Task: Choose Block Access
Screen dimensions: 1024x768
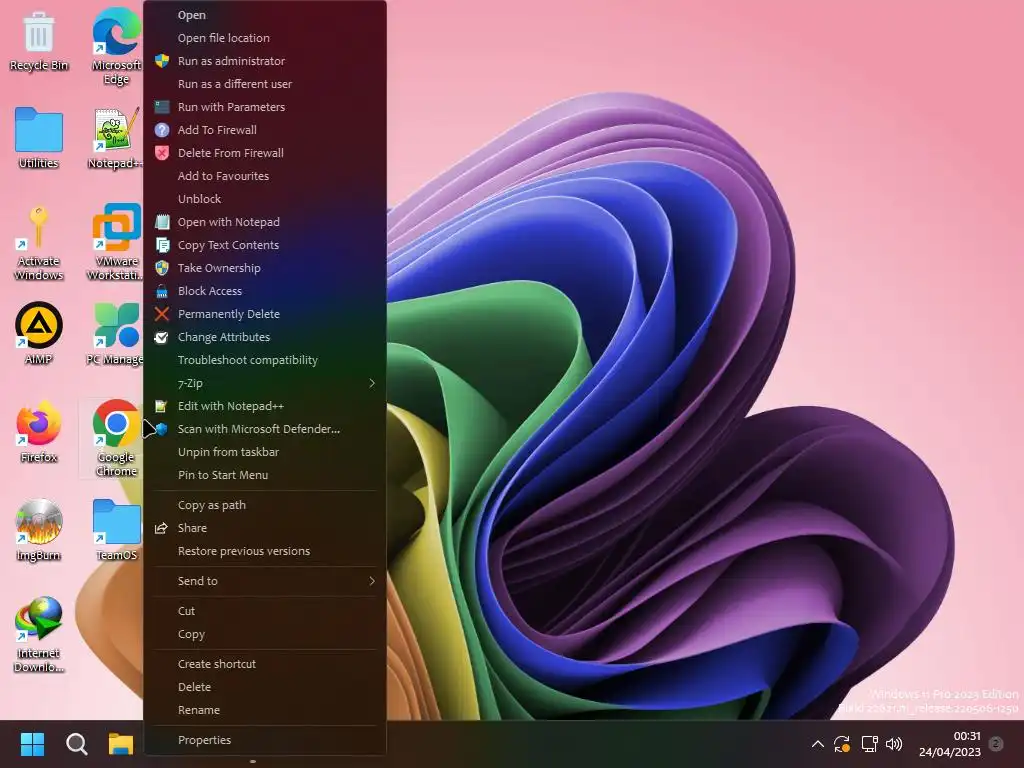Action: click(264, 291)
